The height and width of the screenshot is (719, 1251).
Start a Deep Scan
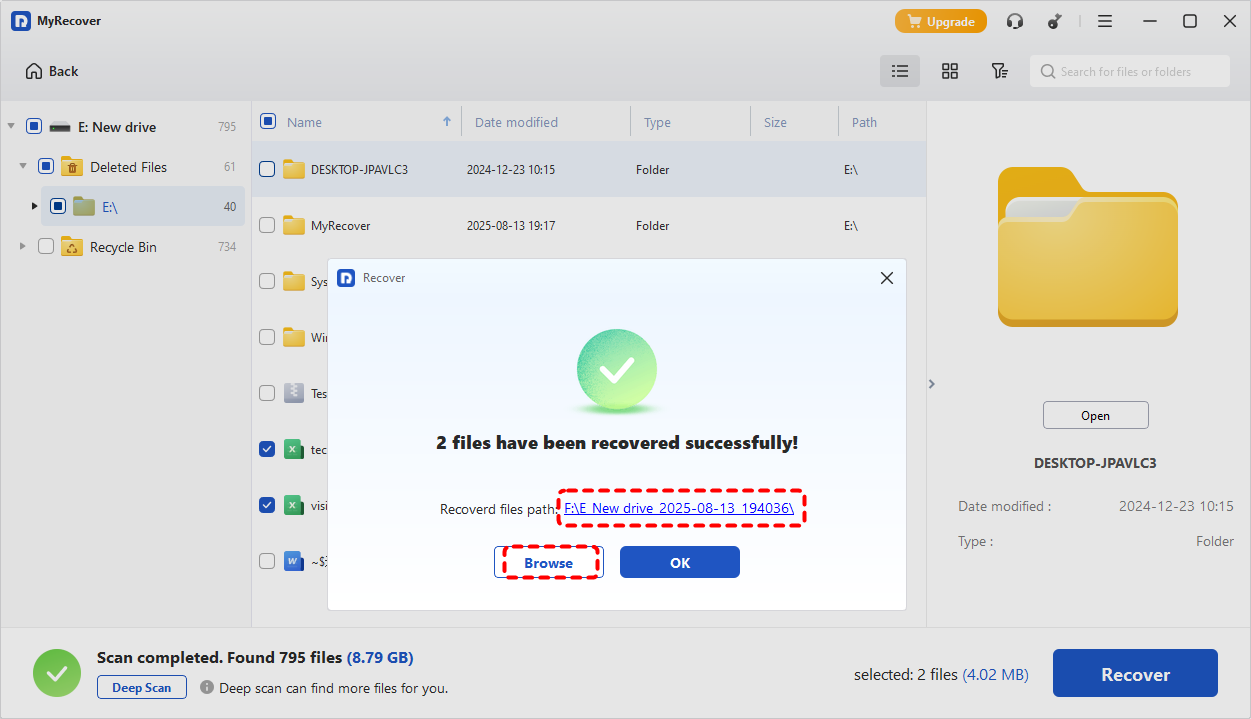tap(142, 687)
